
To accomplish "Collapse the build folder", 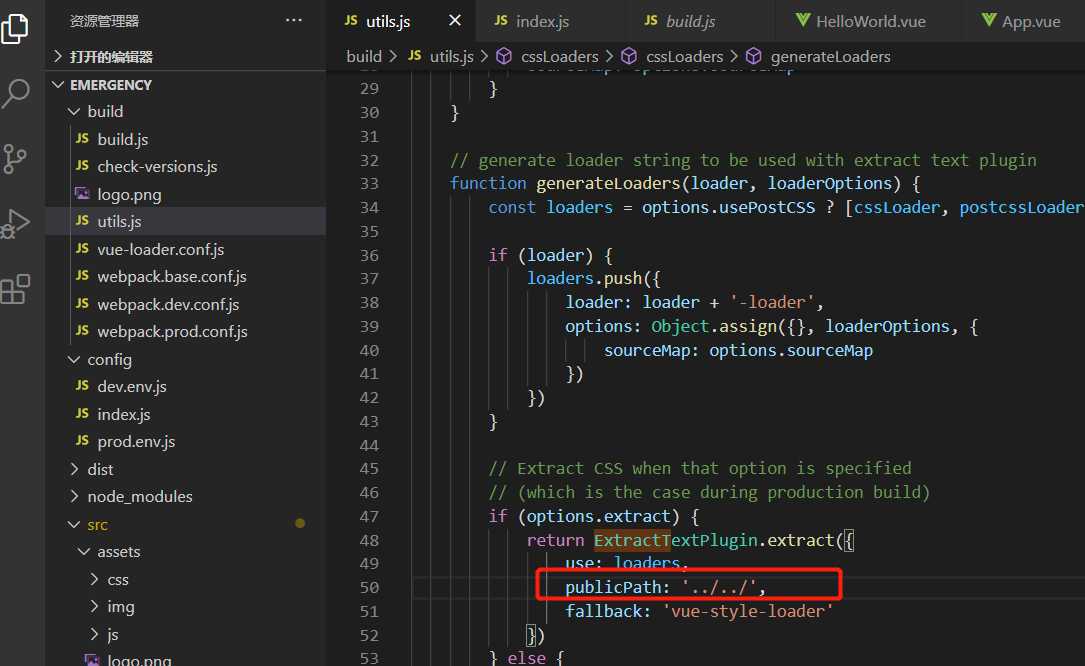I will pyautogui.click(x=185, y=111).
